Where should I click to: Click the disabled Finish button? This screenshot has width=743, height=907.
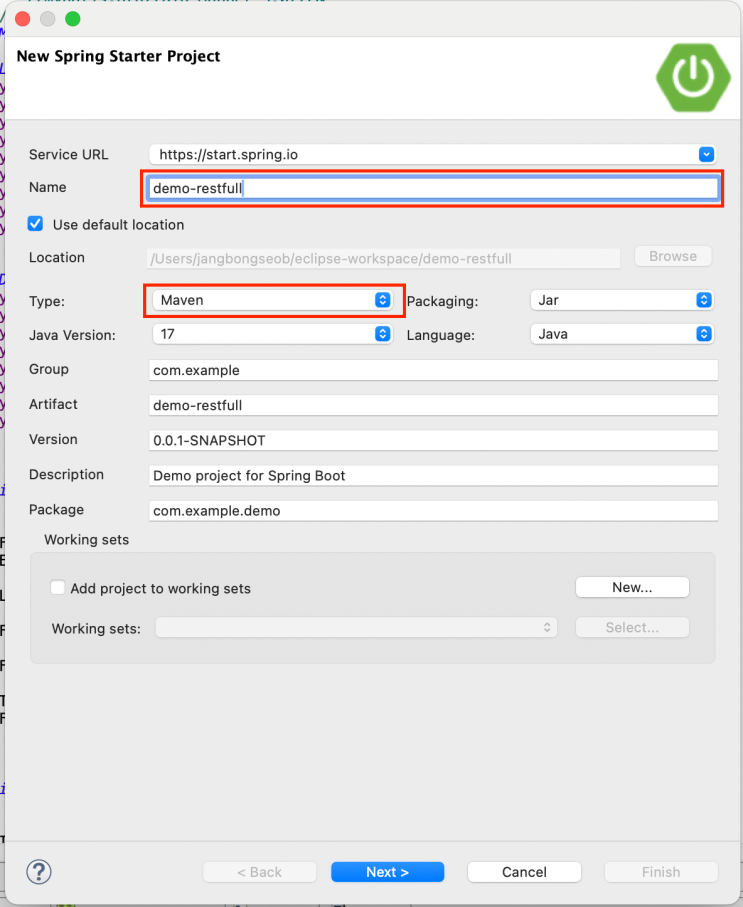[661, 872]
